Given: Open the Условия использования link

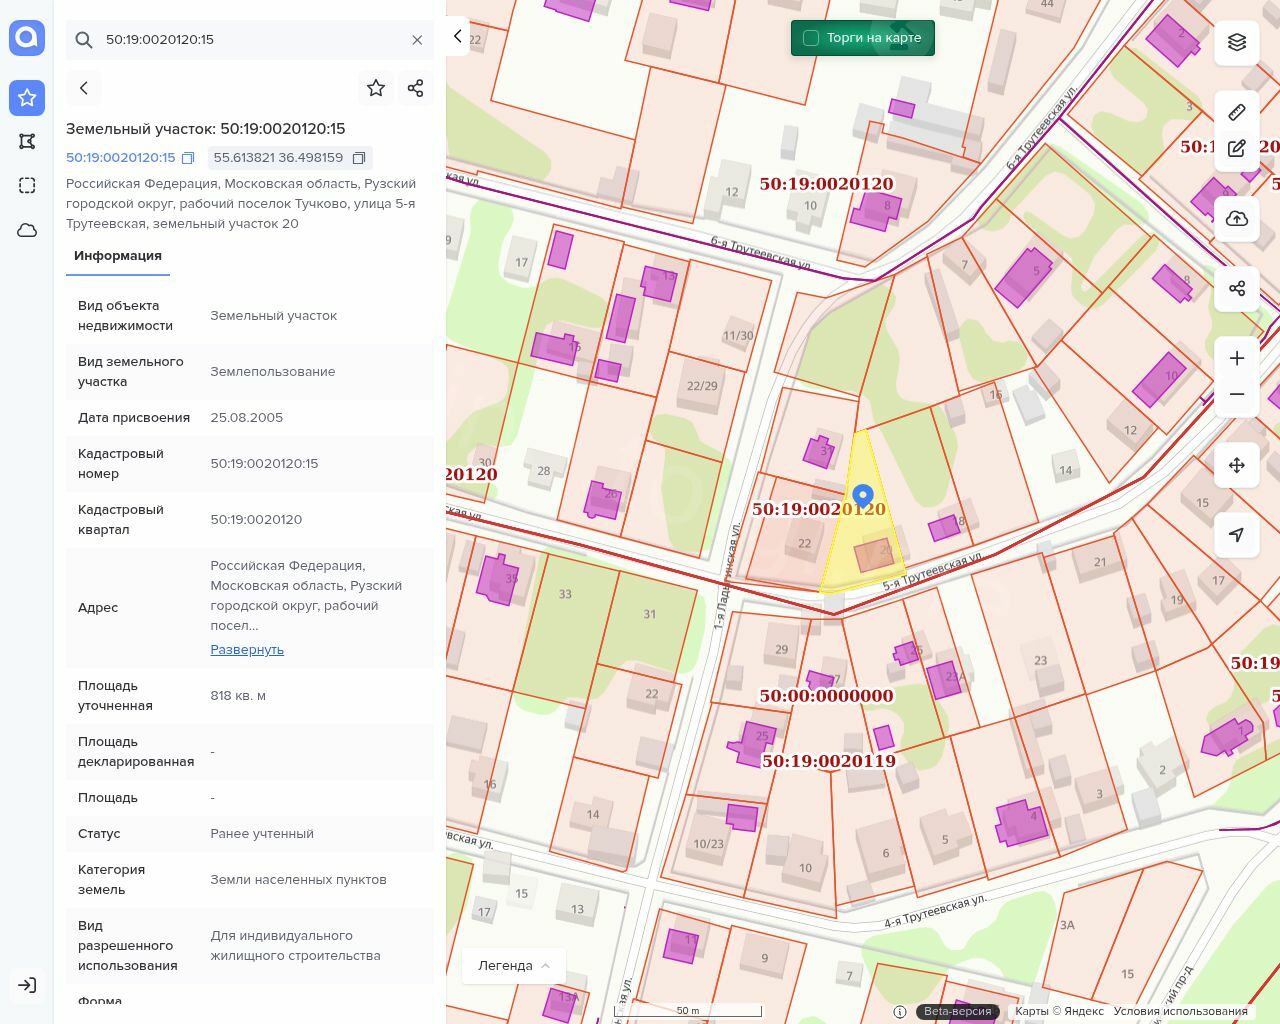Looking at the screenshot, I should coord(1180,1011).
